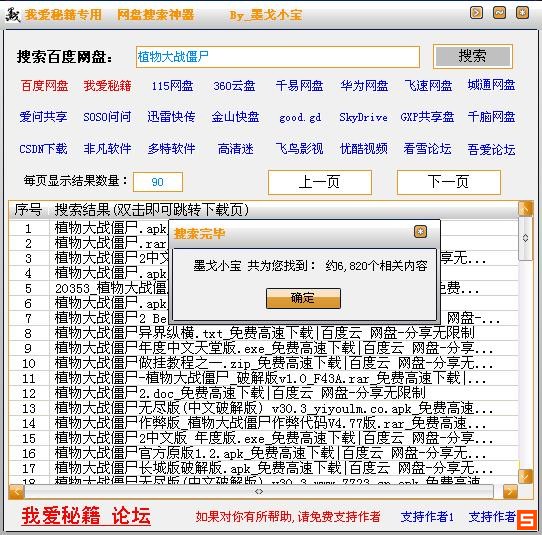Click the 序号 column header
Screen dimensions: 542x535
click(x=28, y=209)
